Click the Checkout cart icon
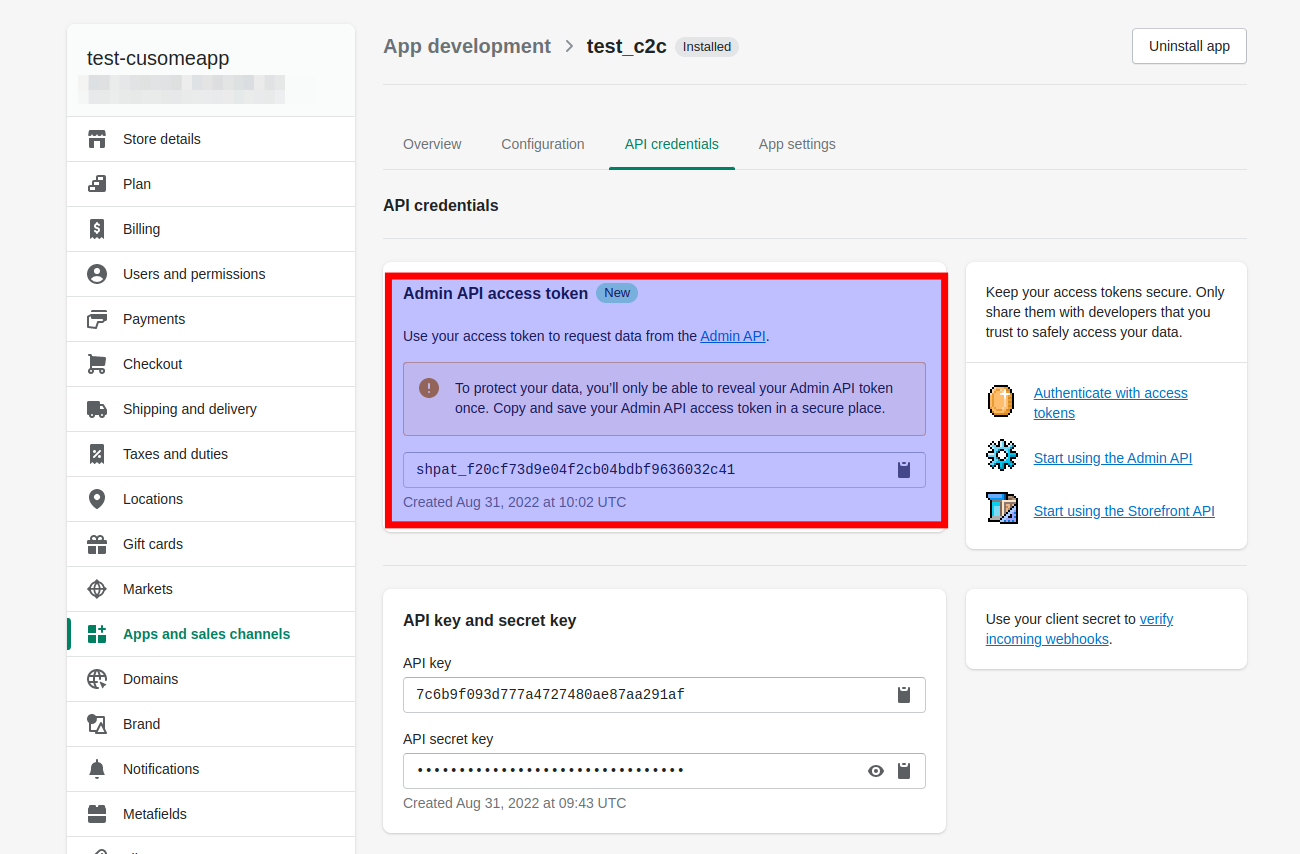Image resolution: width=1300 pixels, height=854 pixels. [97, 364]
